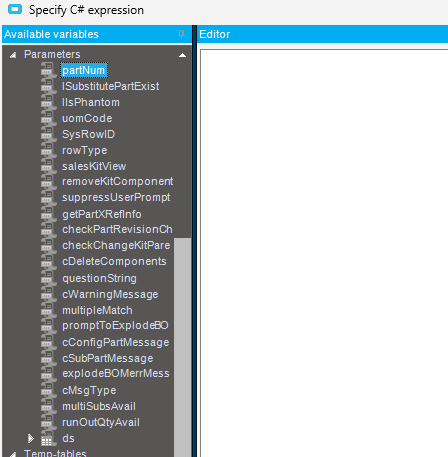Expand the ds dataset node
This screenshot has height=457, width=448.
tap(31, 438)
